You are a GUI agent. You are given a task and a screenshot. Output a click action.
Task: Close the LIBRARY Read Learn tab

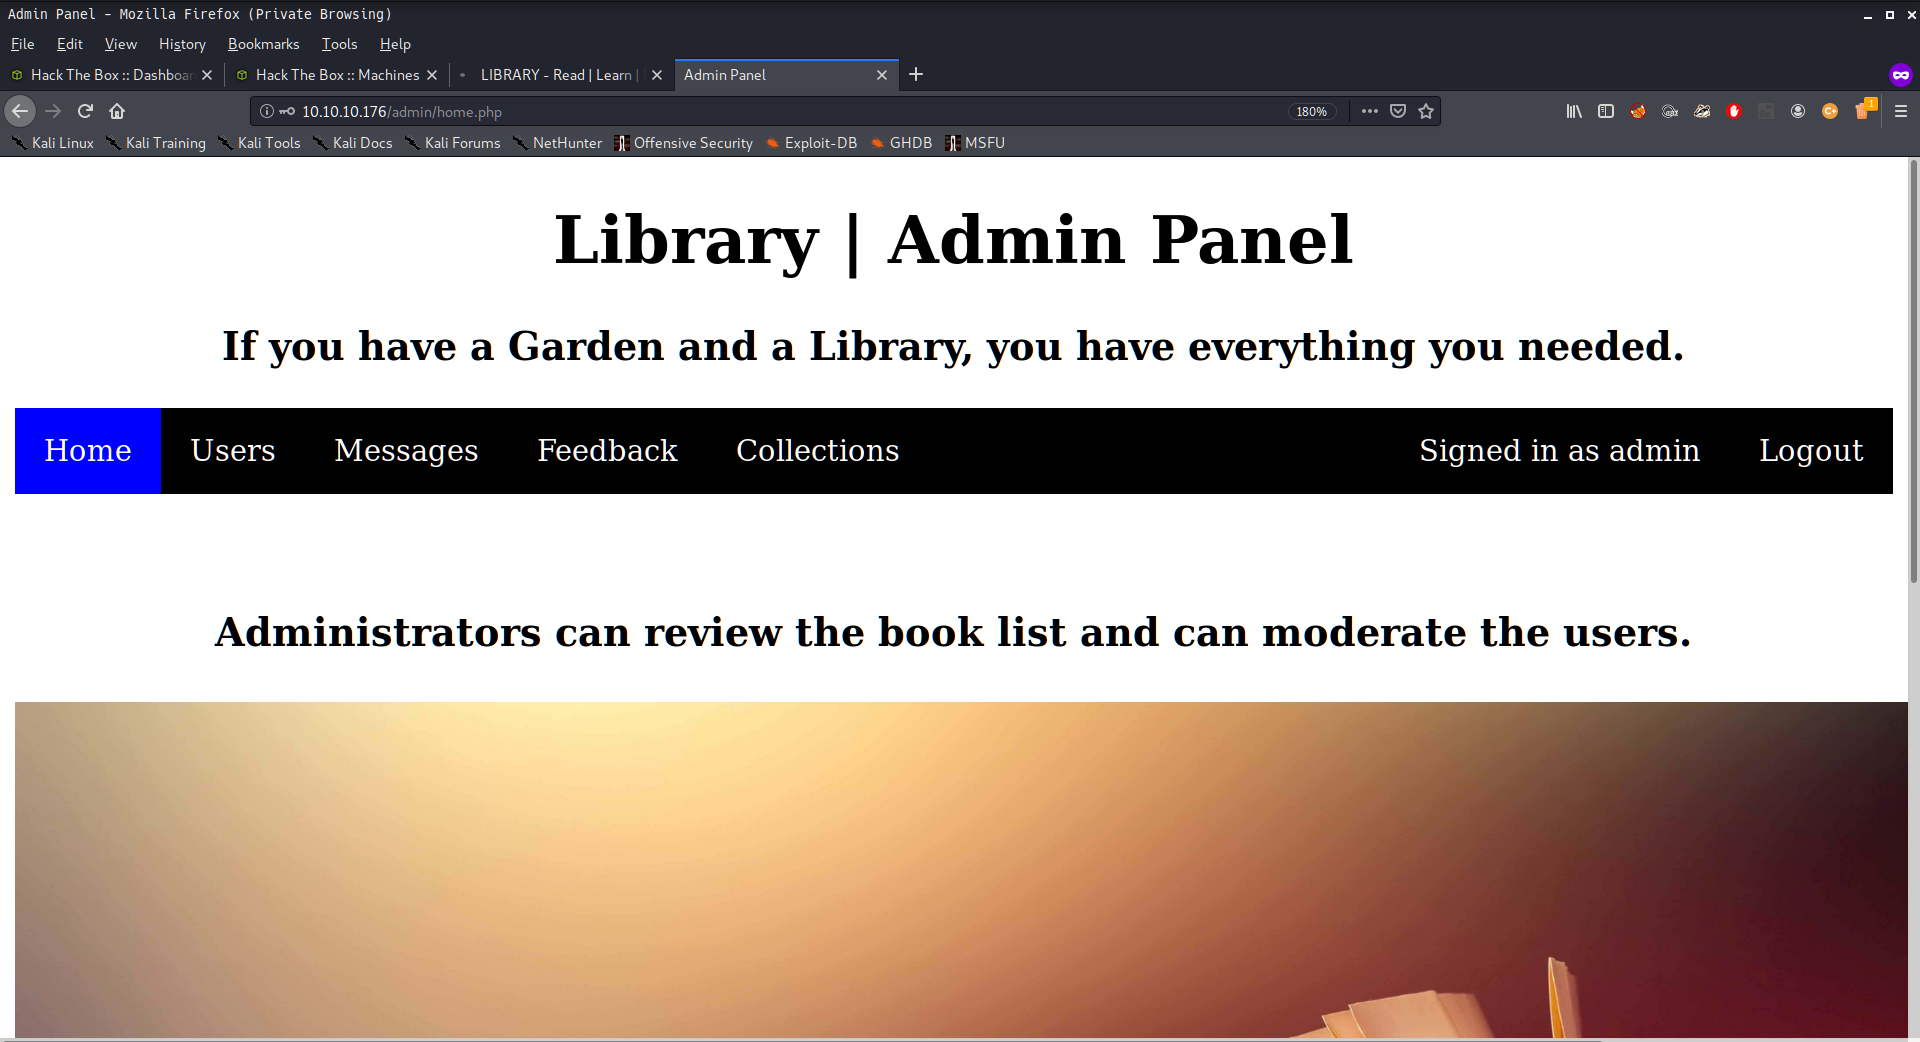pyautogui.click(x=657, y=75)
